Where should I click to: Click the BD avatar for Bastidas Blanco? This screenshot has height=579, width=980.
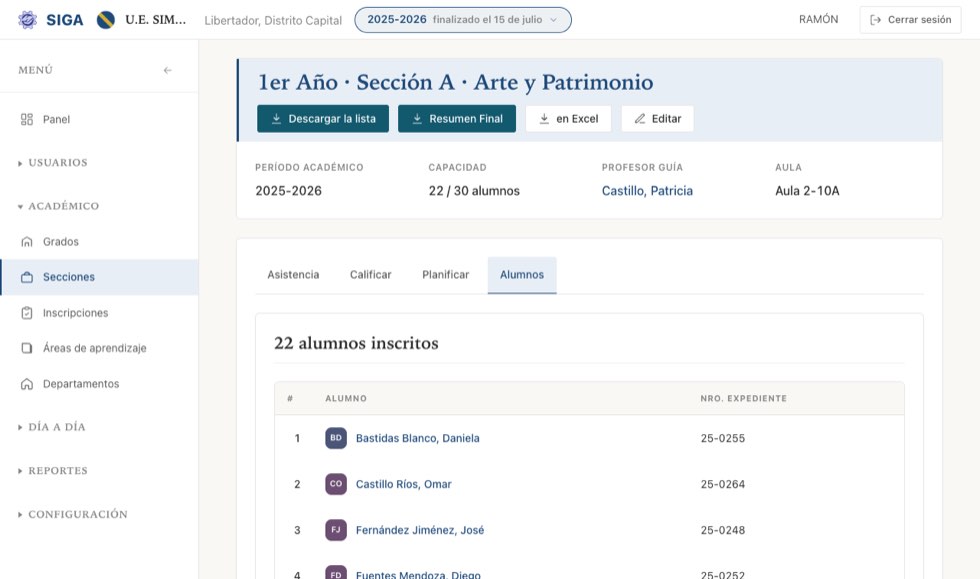tap(336, 438)
